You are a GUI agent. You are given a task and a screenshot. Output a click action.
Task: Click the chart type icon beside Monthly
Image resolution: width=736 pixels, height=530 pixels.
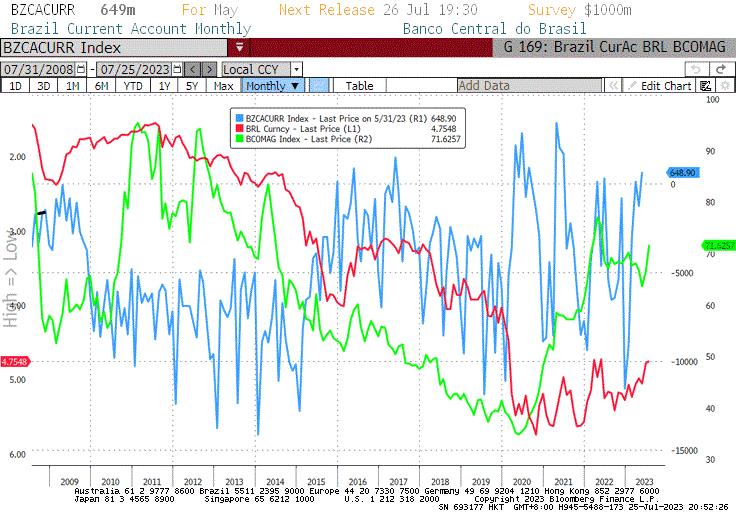[319, 86]
